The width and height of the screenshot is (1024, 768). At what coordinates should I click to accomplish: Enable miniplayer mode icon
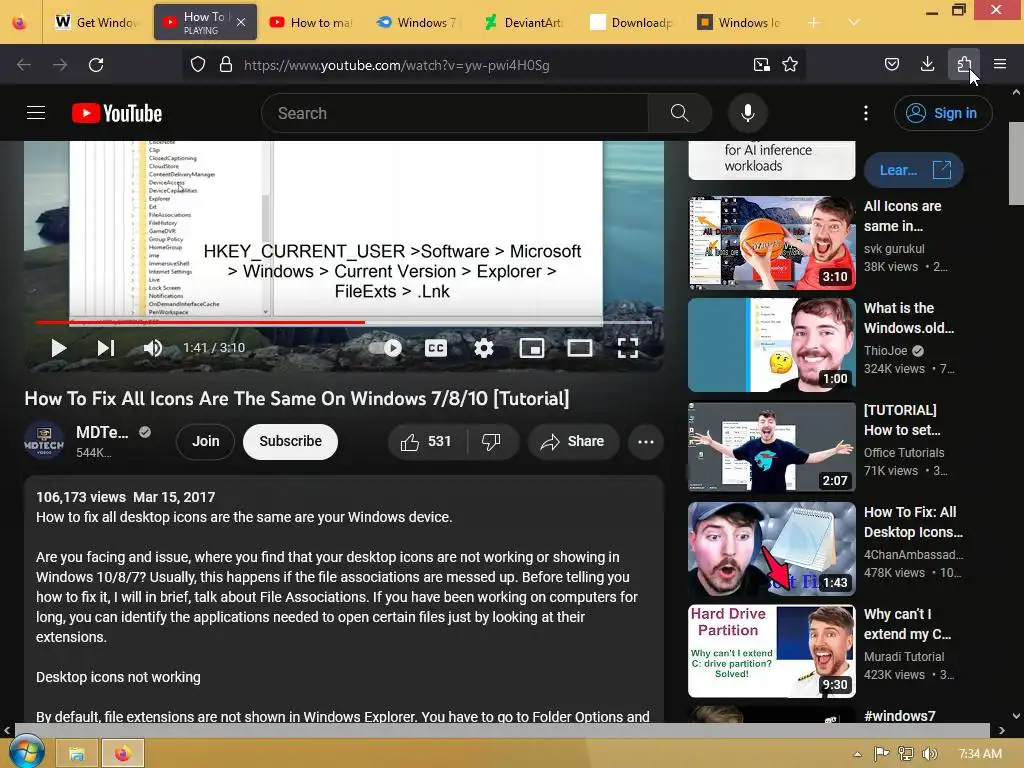[x=532, y=348]
